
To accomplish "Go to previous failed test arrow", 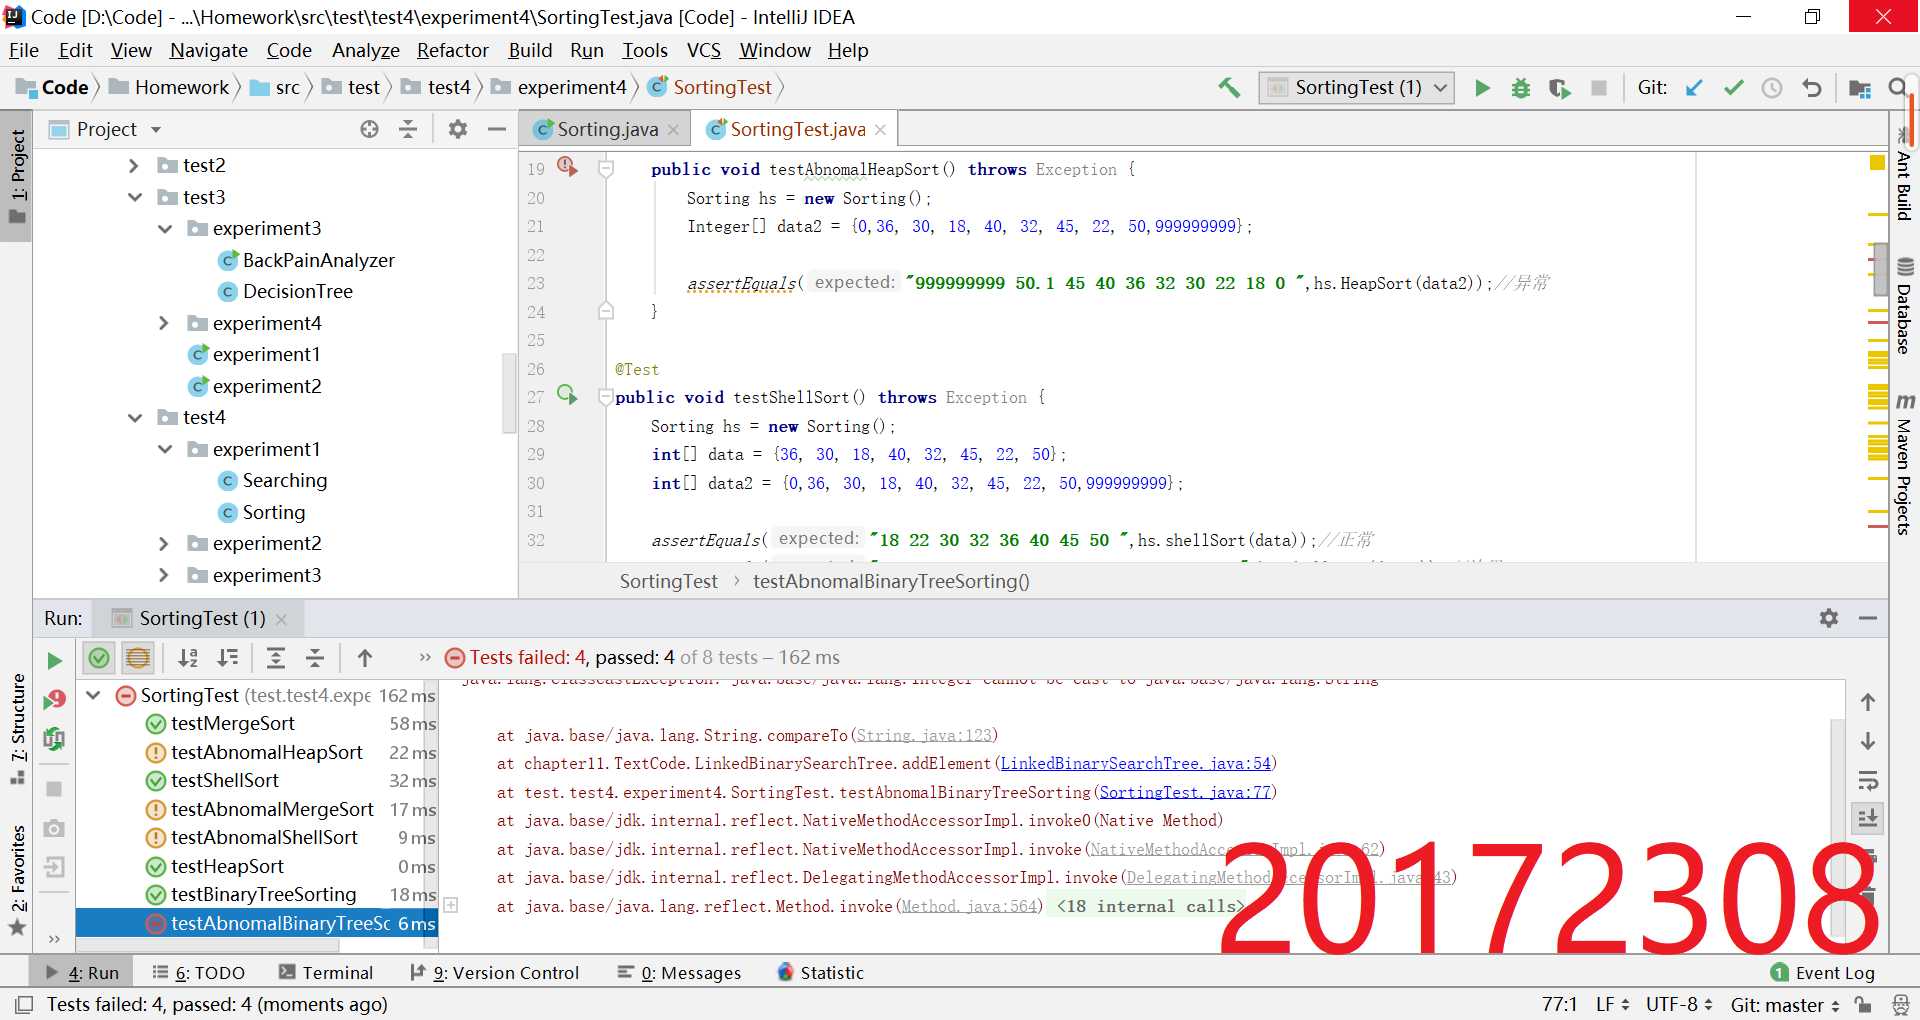I will point(365,658).
